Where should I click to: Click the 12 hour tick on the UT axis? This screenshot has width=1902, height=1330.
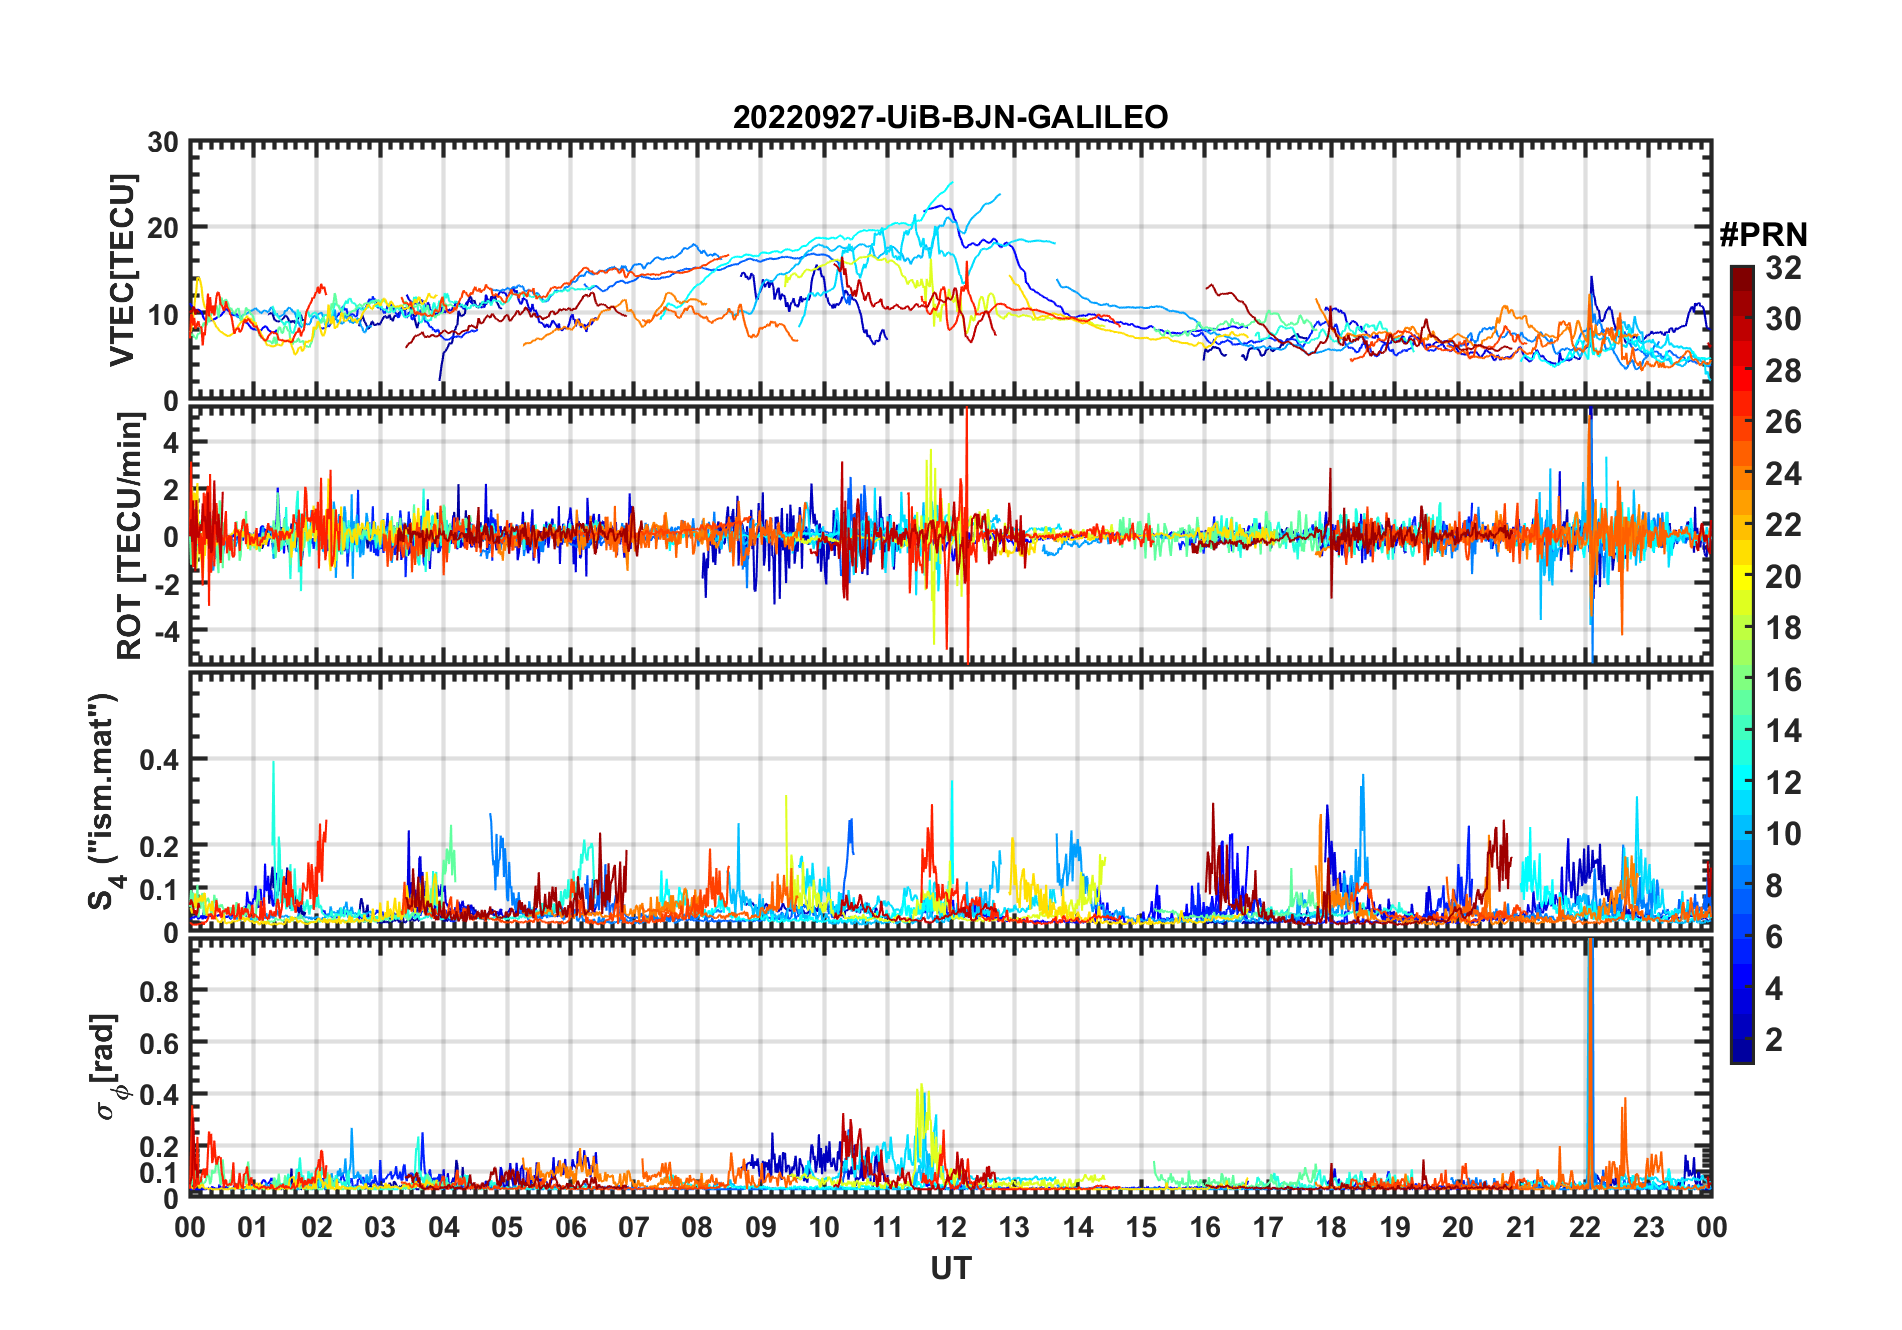pyautogui.click(x=951, y=1227)
